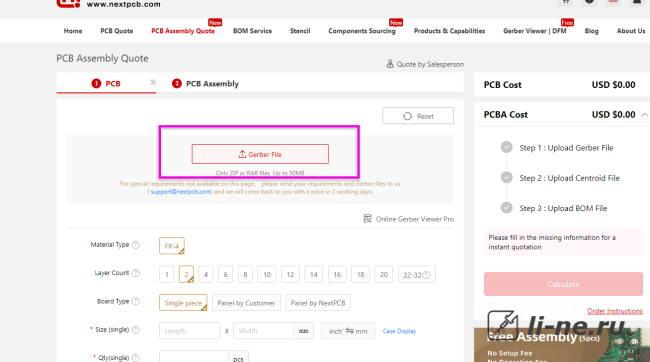The height and width of the screenshot is (362, 650).
Task: Select 2 layer count option
Action: click(186, 275)
